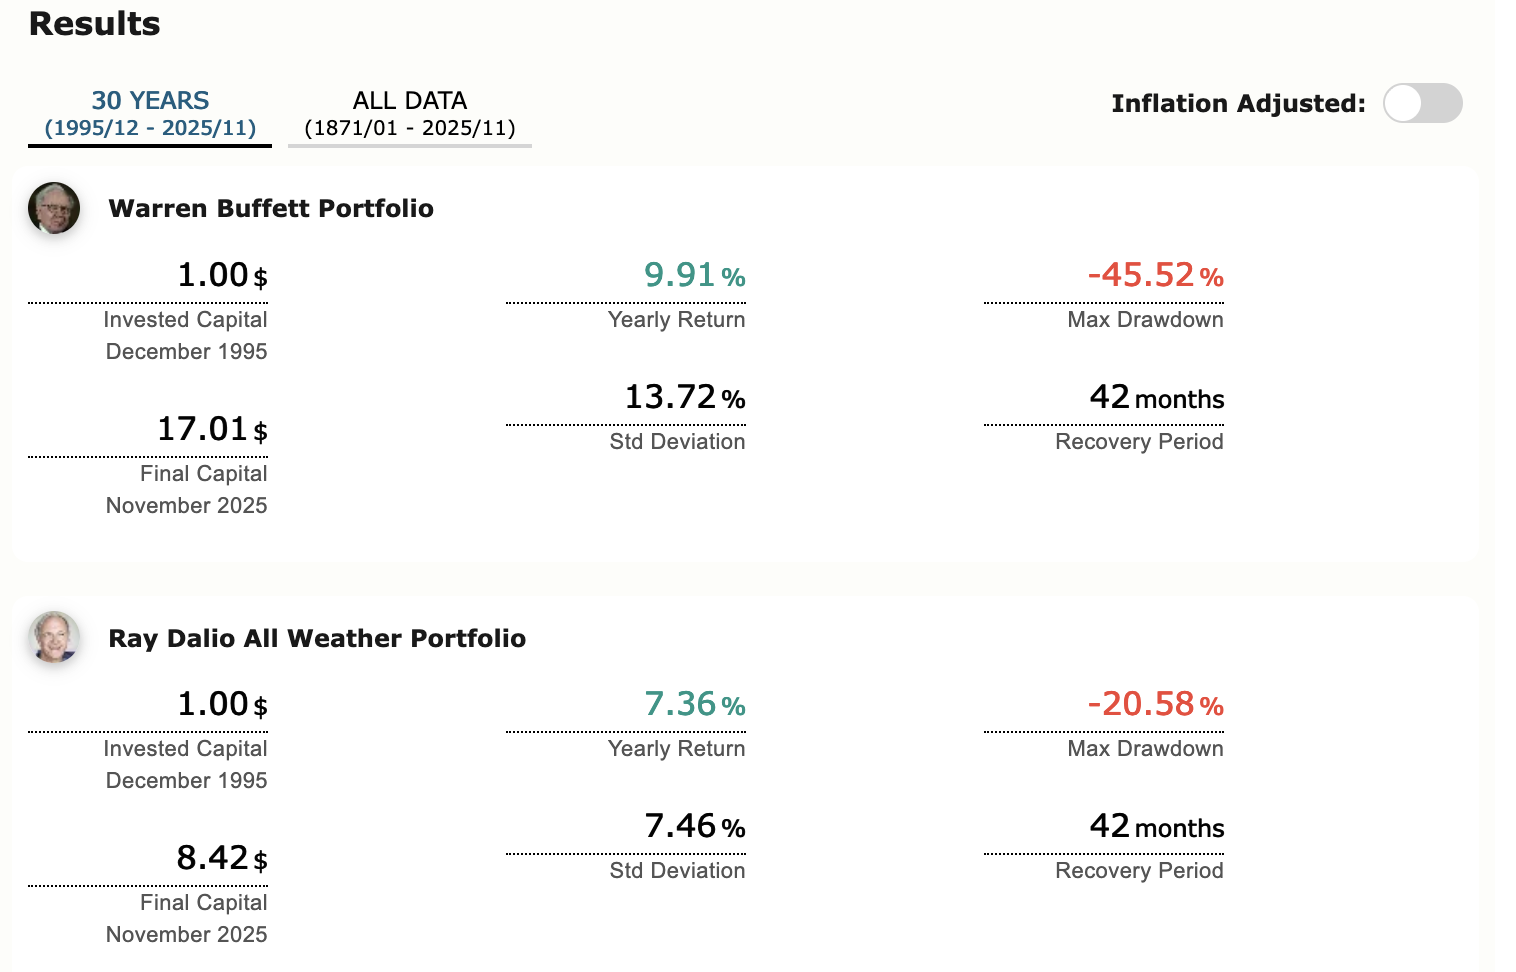The image size is (1516, 972).
Task: Open the Ray Dalio All Weather Portfolio title
Action: pos(317,638)
